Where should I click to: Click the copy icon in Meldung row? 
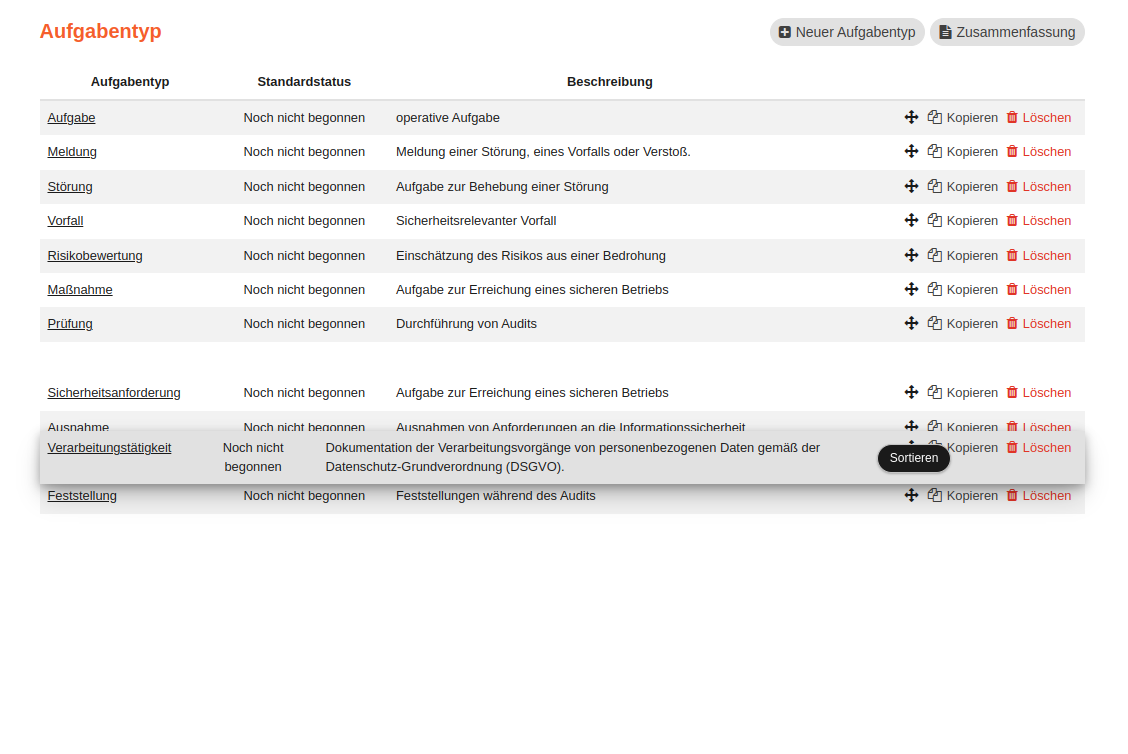[x=935, y=151]
